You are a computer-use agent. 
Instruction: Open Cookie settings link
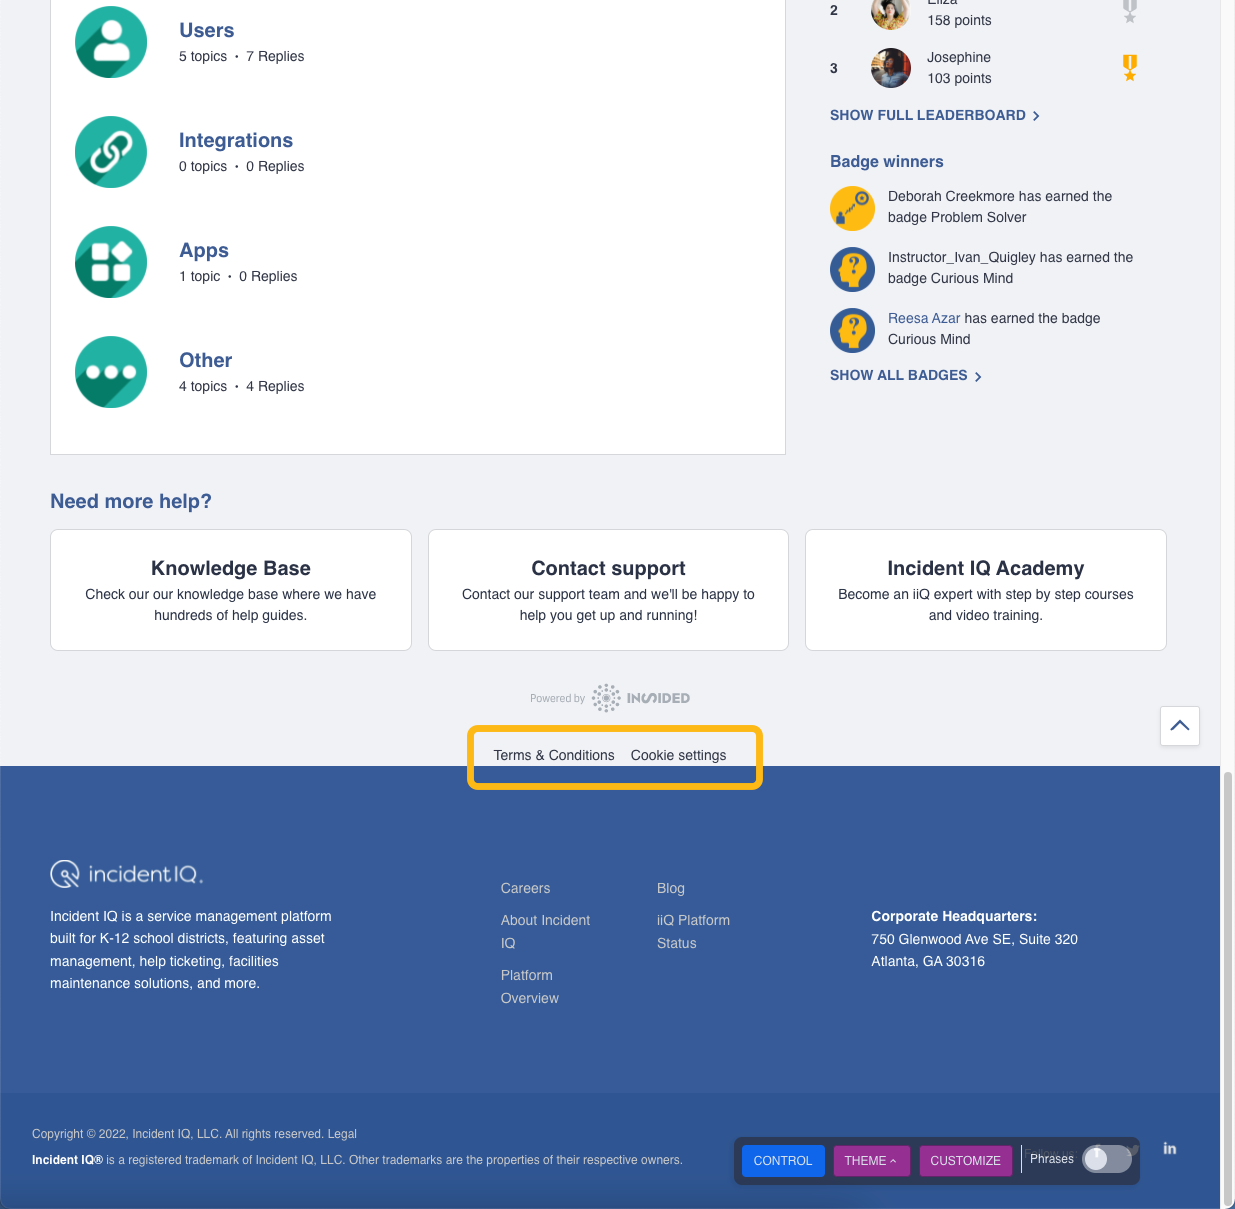(679, 755)
